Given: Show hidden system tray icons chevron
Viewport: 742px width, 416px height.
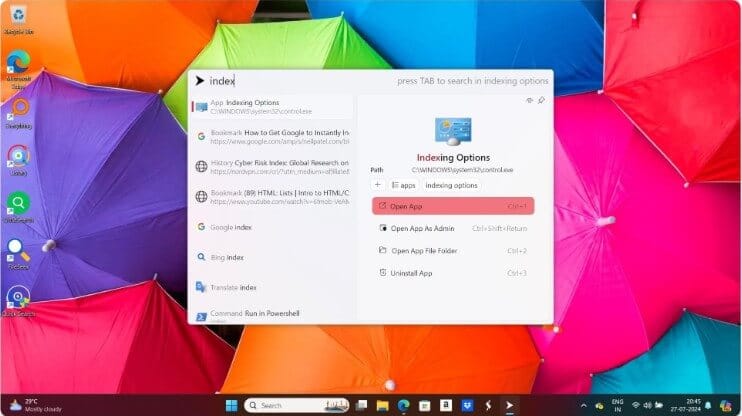Looking at the screenshot, I should coord(583,406).
